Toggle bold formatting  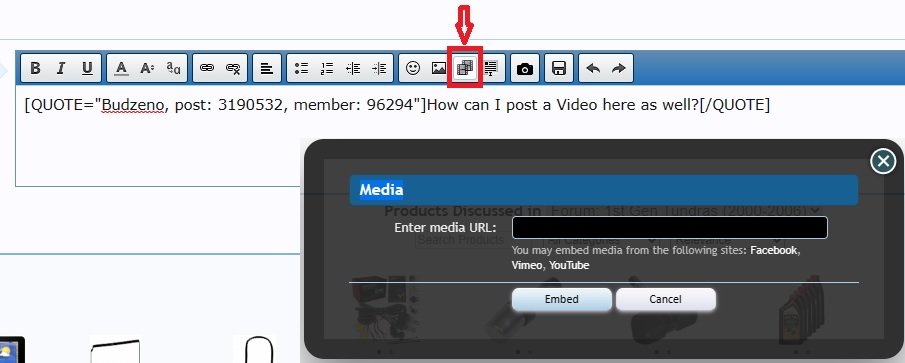pos(35,69)
